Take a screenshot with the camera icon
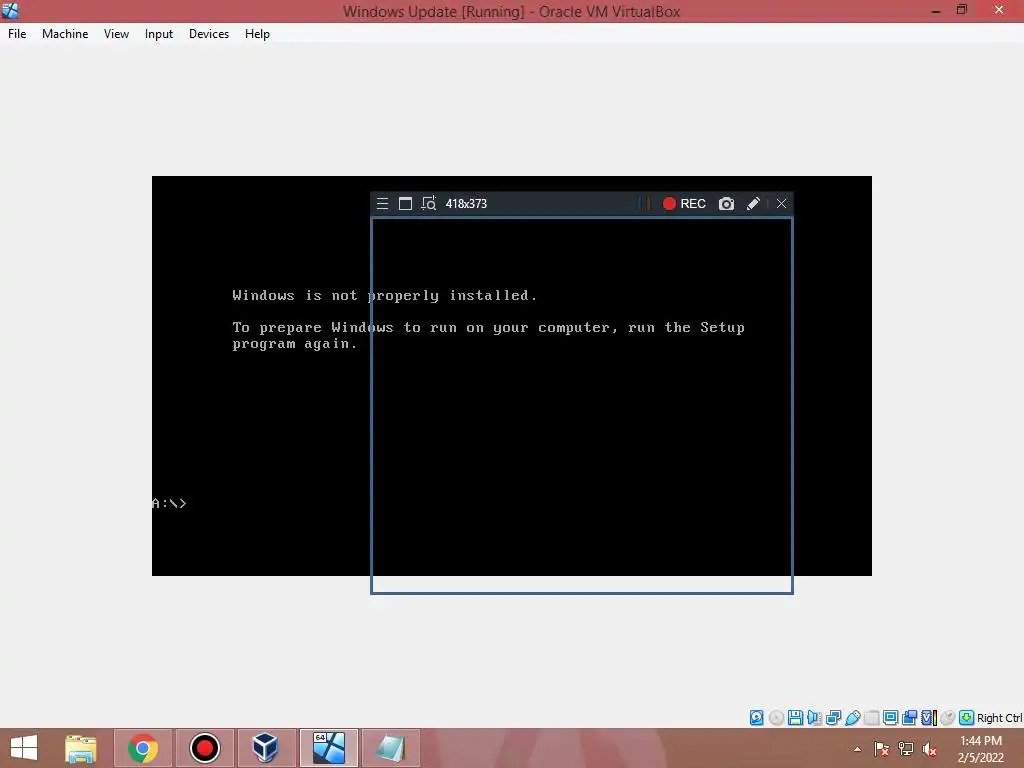1024x768 pixels. tap(726, 204)
